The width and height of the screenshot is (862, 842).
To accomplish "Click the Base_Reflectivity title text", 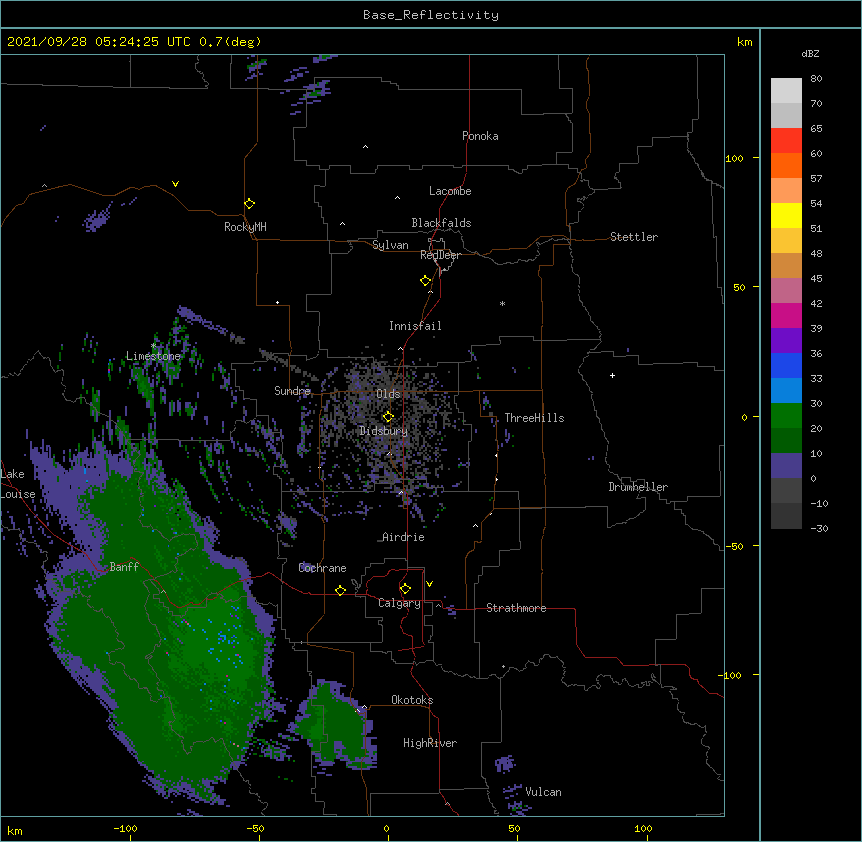I will point(431,15).
